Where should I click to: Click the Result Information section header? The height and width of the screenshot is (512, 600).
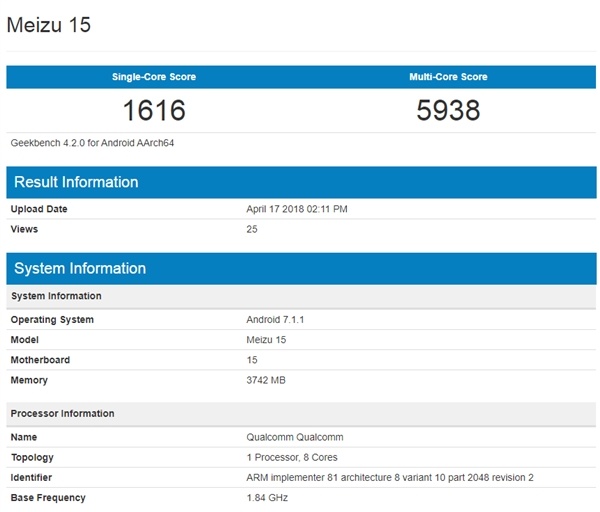pyautogui.click(x=301, y=182)
